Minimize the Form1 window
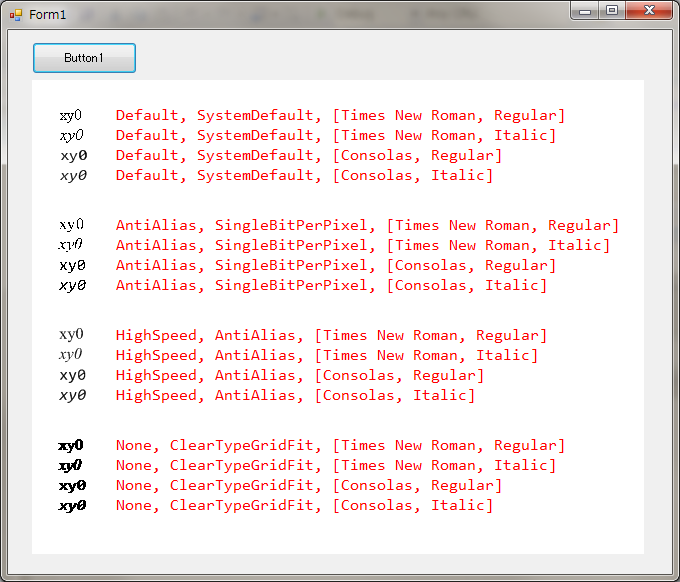Image resolution: width=680 pixels, height=582 pixels. coord(585,11)
